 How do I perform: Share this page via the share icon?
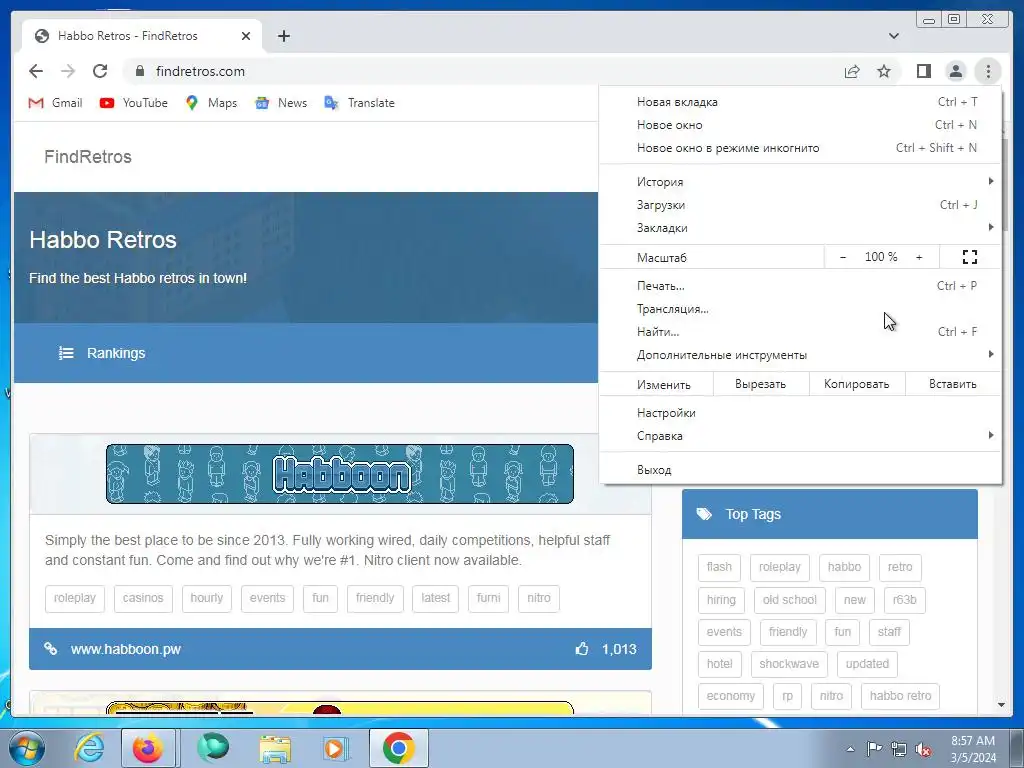click(x=852, y=71)
